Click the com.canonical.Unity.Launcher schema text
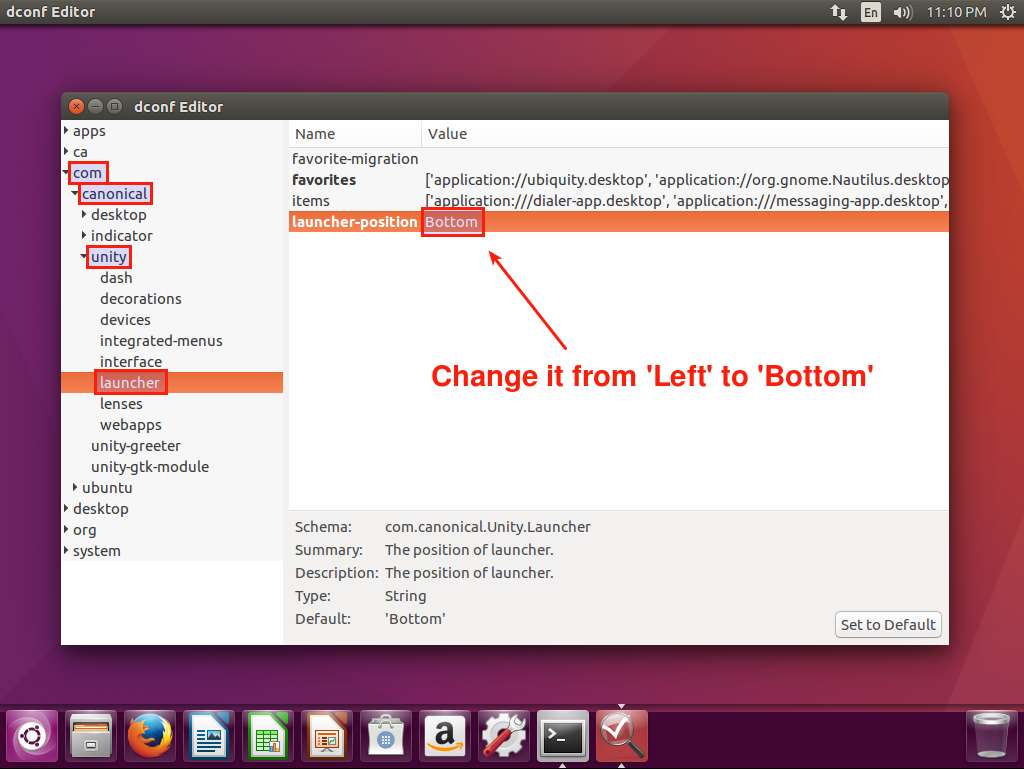1024x769 pixels. [488, 527]
